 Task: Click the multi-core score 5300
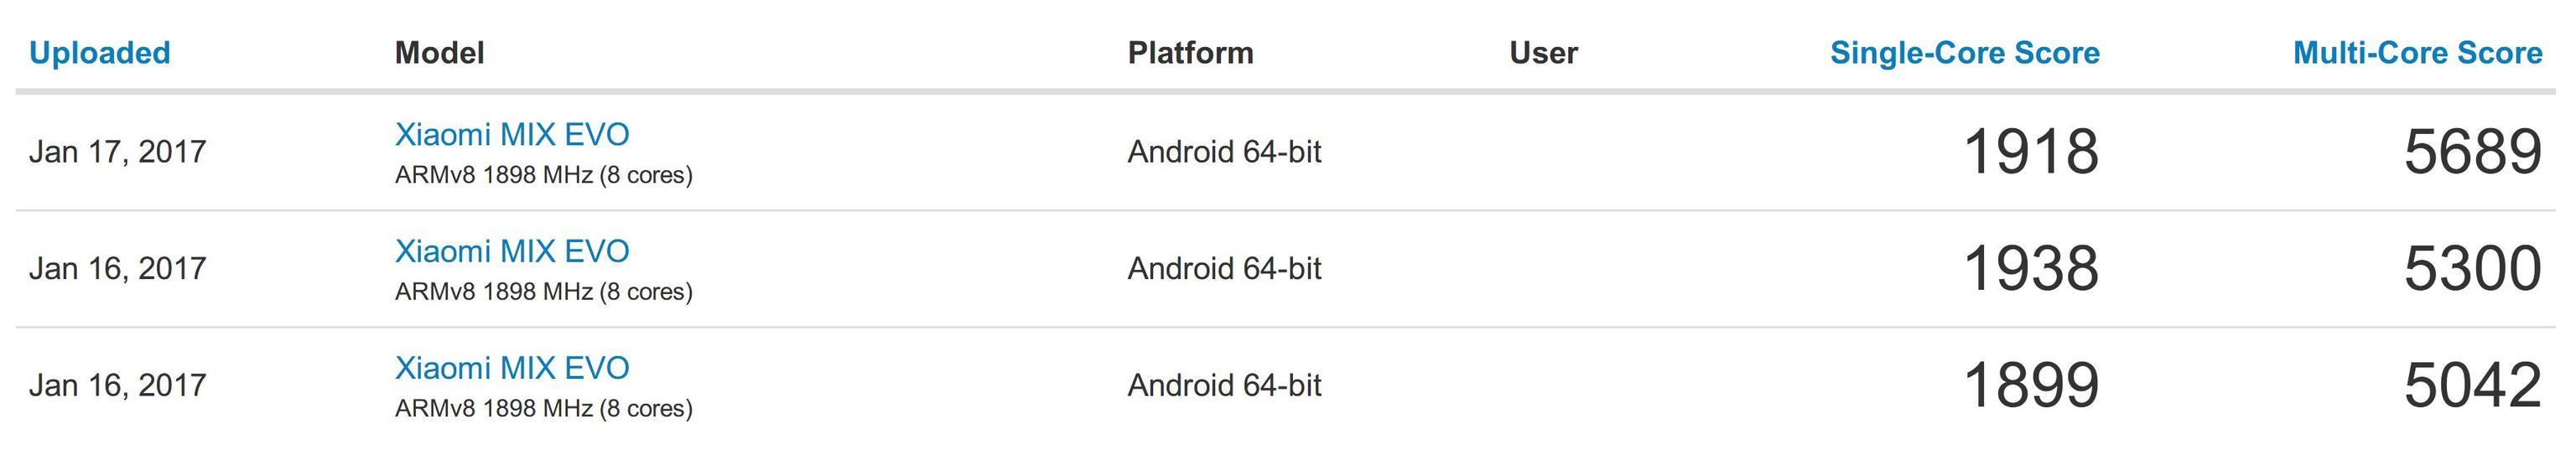click(2472, 269)
